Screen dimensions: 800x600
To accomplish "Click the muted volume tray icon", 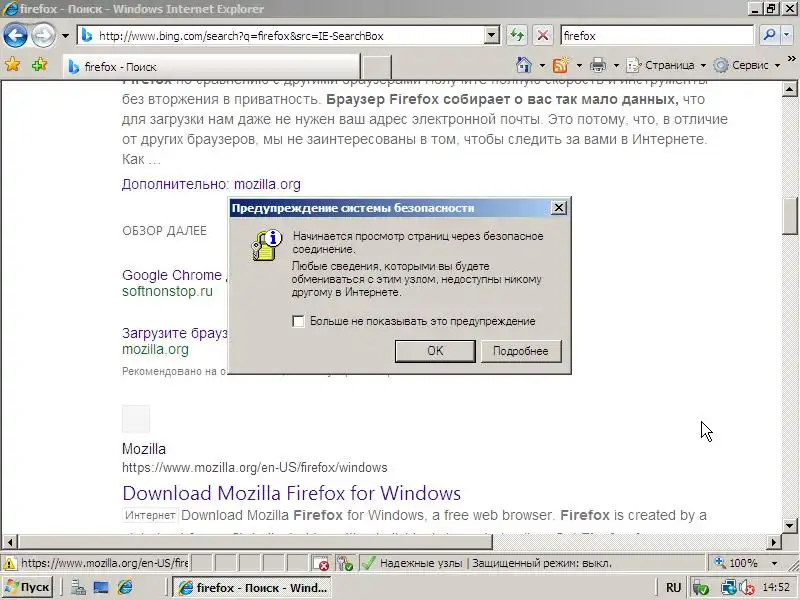I will pyautogui.click(x=747, y=588).
